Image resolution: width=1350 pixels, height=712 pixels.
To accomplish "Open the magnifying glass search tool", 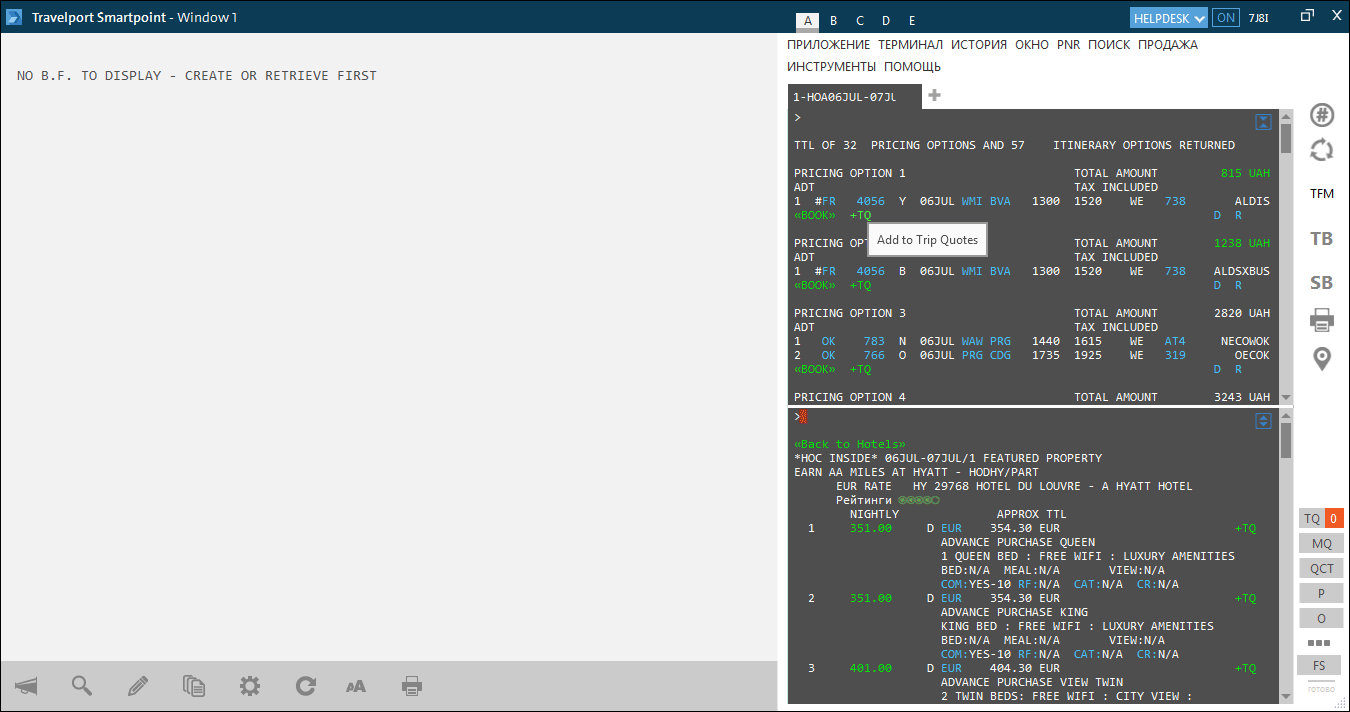I will pyautogui.click(x=82, y=686).
